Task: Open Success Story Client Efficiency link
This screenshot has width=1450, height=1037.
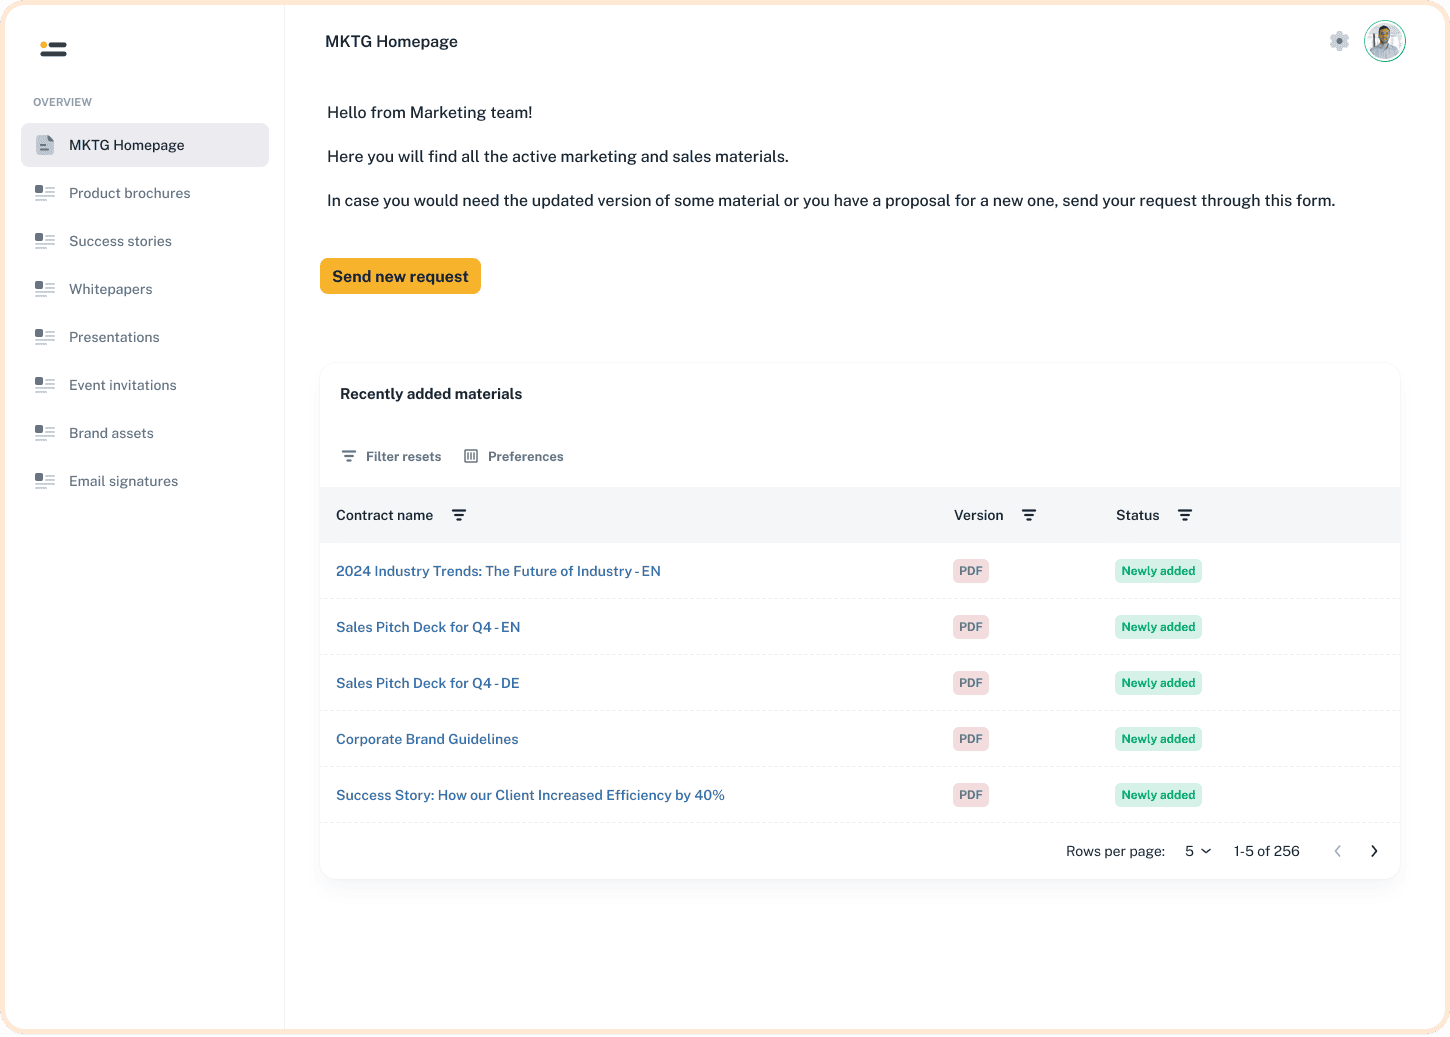Action: click(x=530, y=795)
